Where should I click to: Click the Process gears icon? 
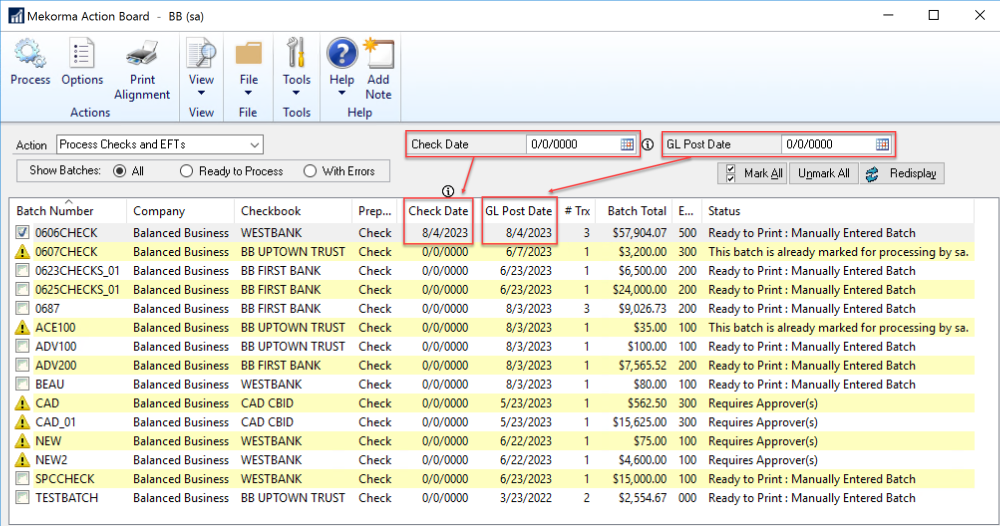tap(30, 53)
